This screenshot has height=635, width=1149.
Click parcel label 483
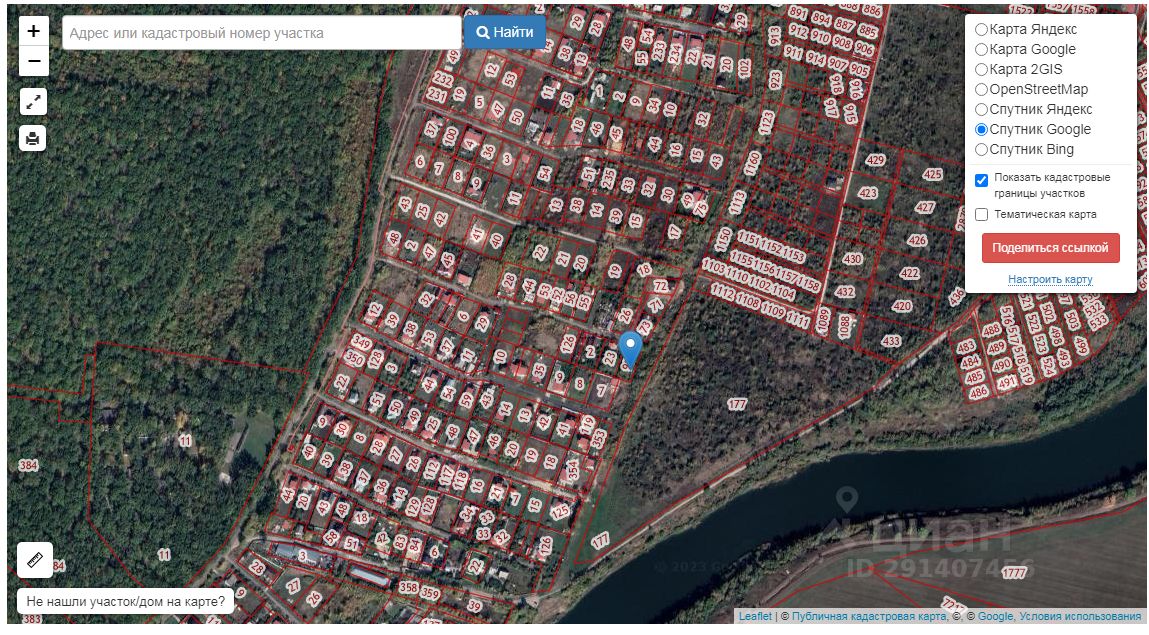[966, 347]
